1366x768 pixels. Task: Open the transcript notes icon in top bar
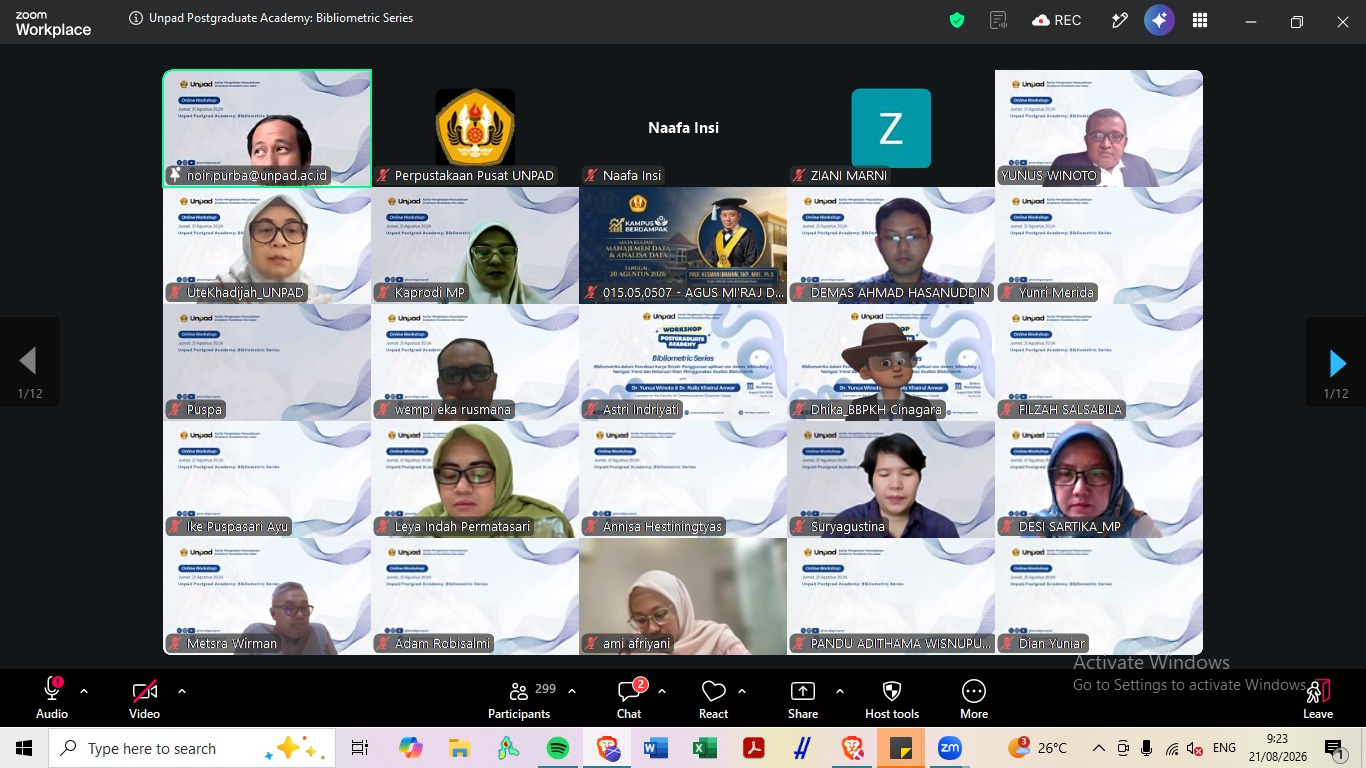coord(997,20)
